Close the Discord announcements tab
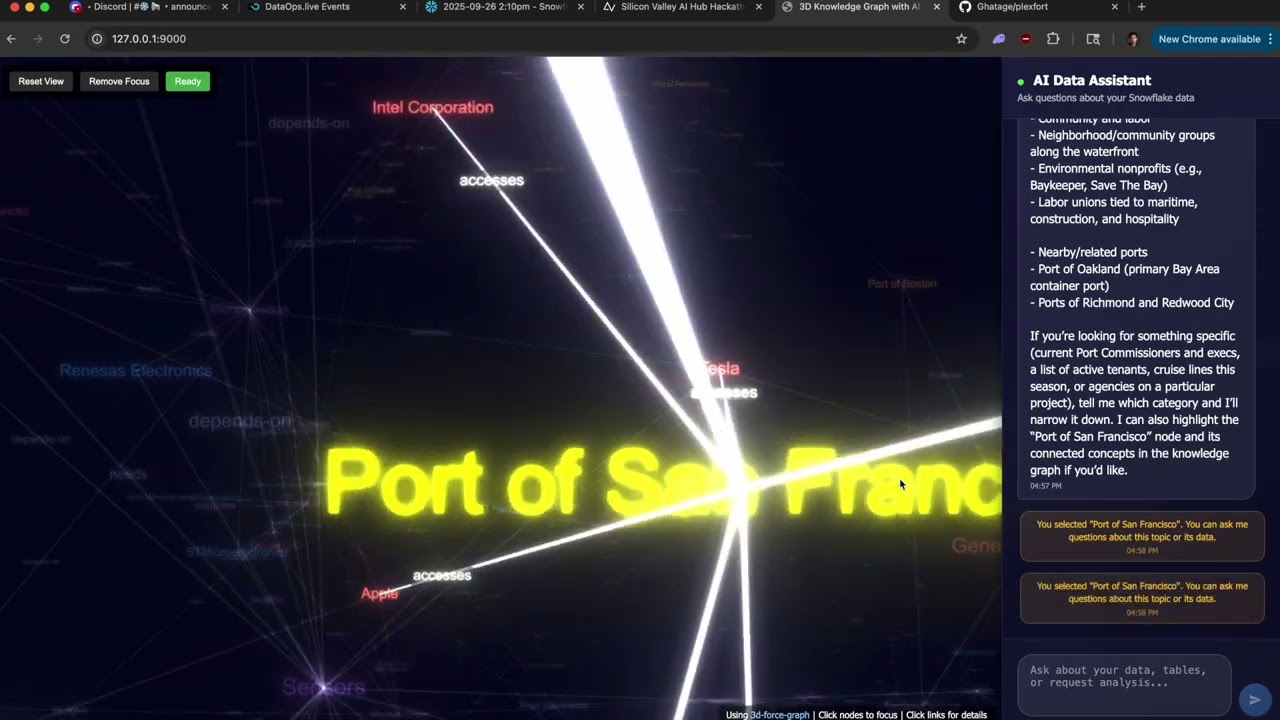The width and height of the screenshot is (1280, 720). tap(224, 7)
